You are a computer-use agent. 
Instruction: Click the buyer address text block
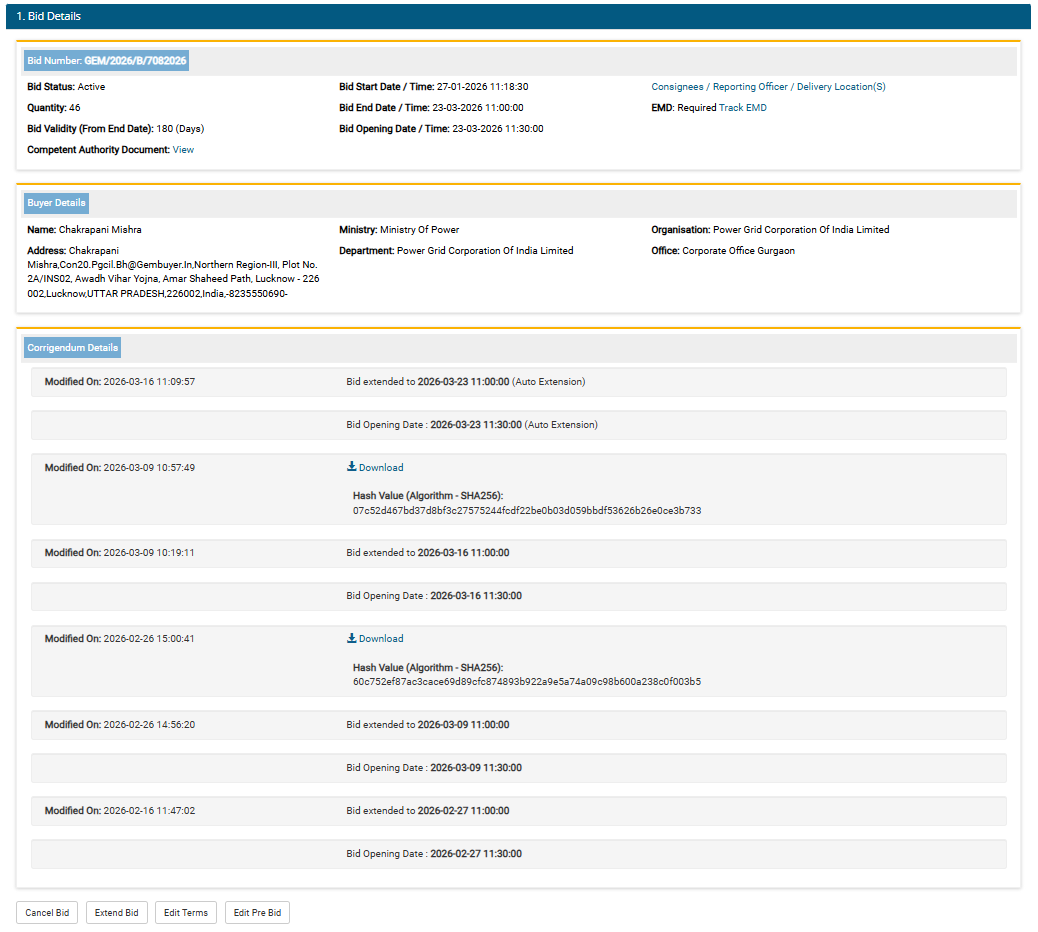174,272
